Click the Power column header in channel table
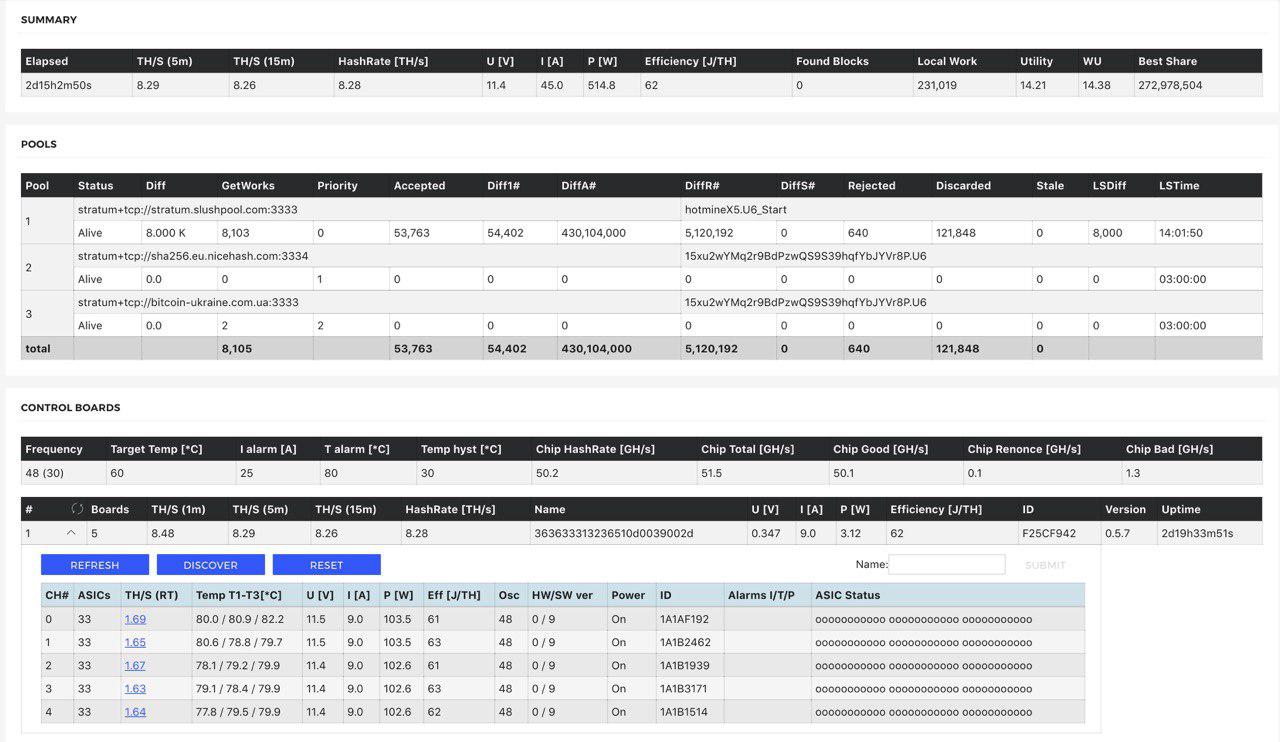This screenshot has height=742, width=1280. 628,595
